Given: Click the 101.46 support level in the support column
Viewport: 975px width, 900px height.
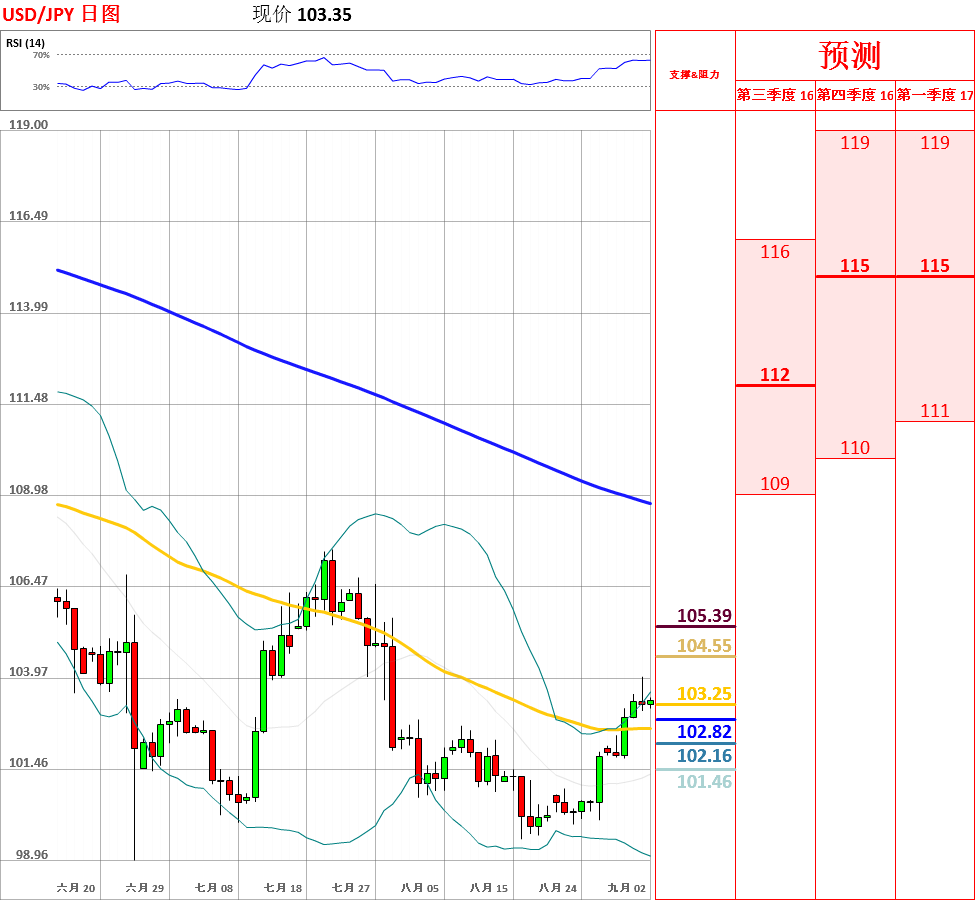Looking at the screenshot, I should coord(704,782).
